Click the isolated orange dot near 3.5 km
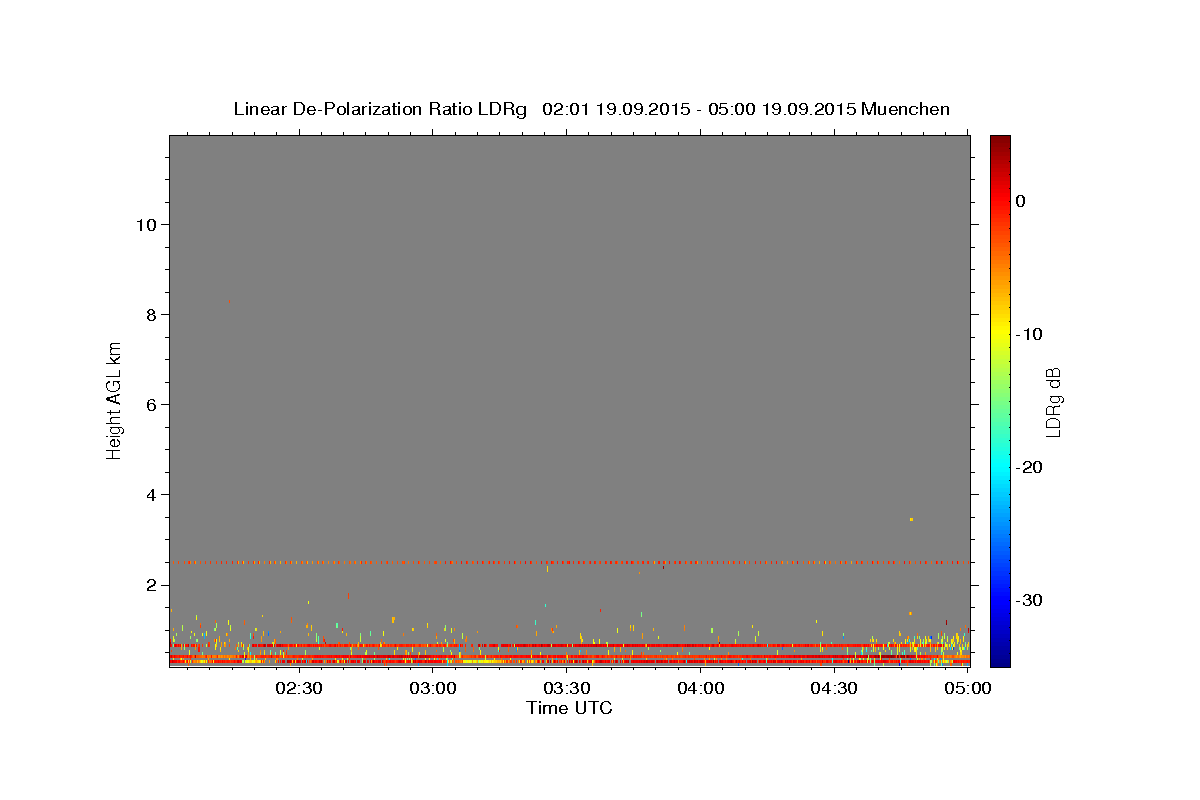Image resolution: width=1200 pixels, height=800 pixels. tap(912, 519)
